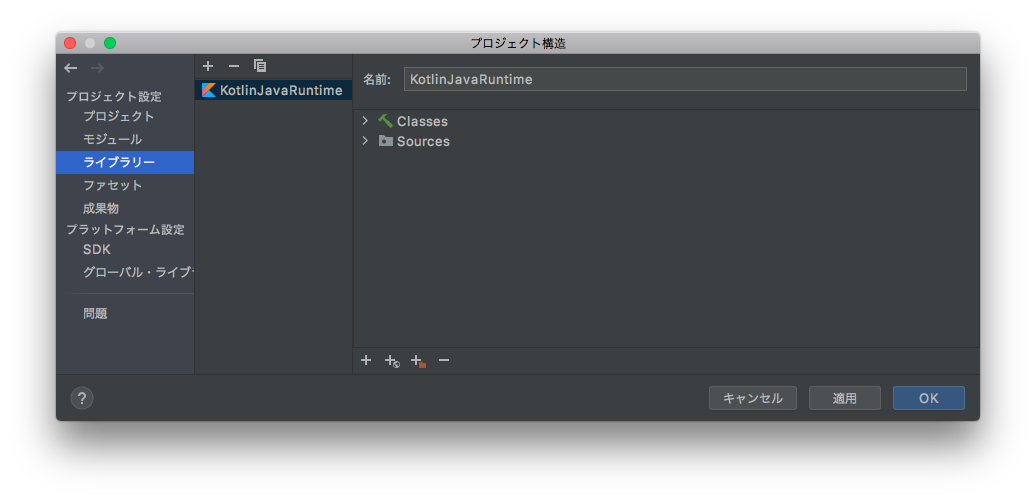Select KotlinJavaRuntime in the library list
Viewport: 1036px width, 501px height.
(280, 90)
